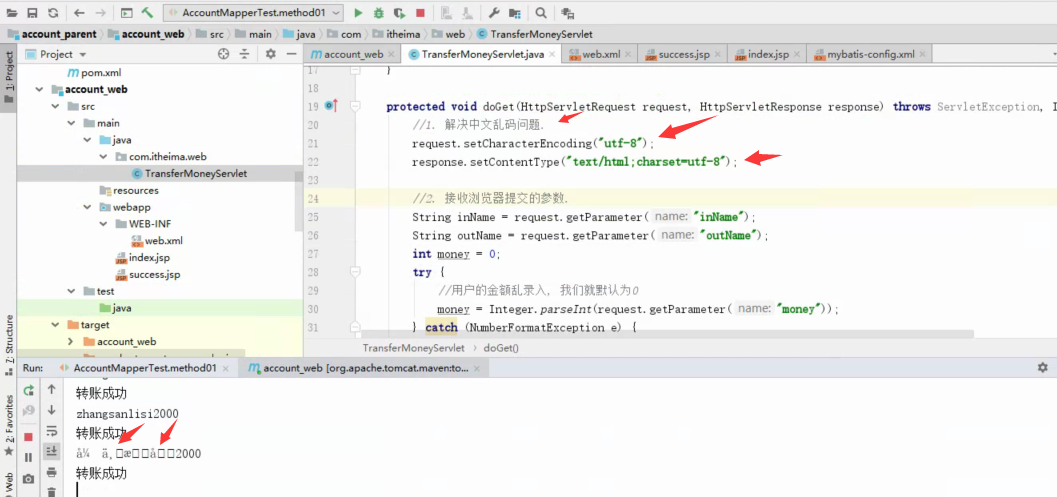Close the web.xml editor tab

point(628,55)
